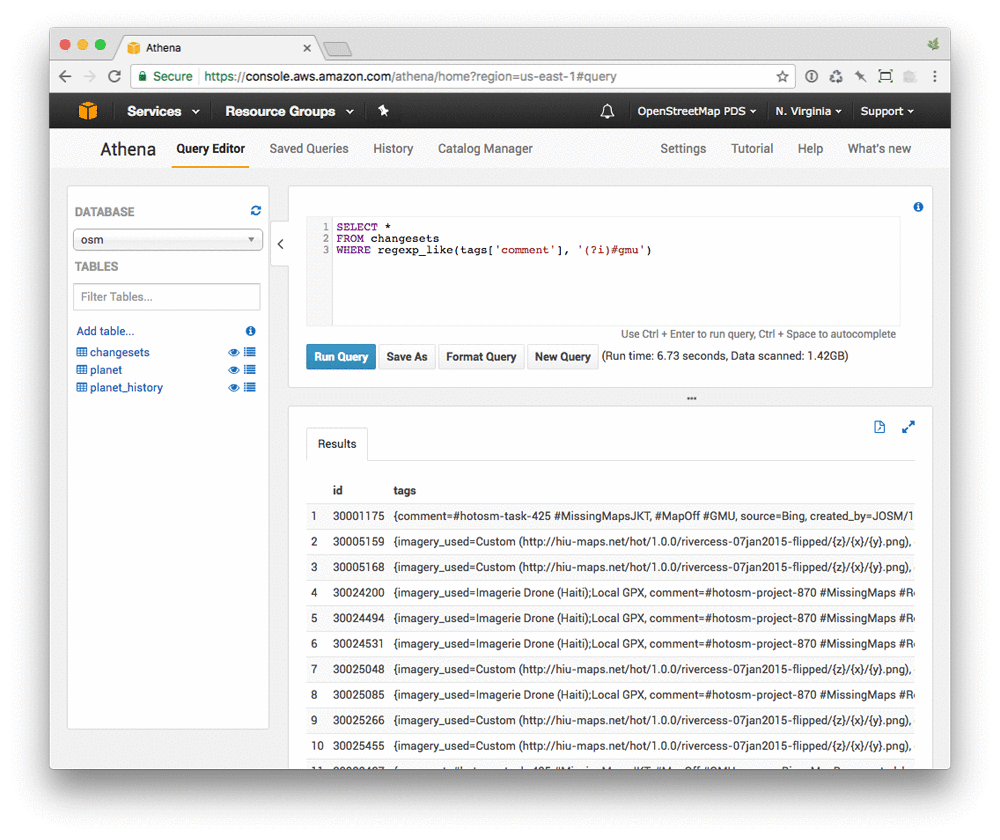Select result row with id 30001175
1000x840 pixels.
(x=610, y=516)
